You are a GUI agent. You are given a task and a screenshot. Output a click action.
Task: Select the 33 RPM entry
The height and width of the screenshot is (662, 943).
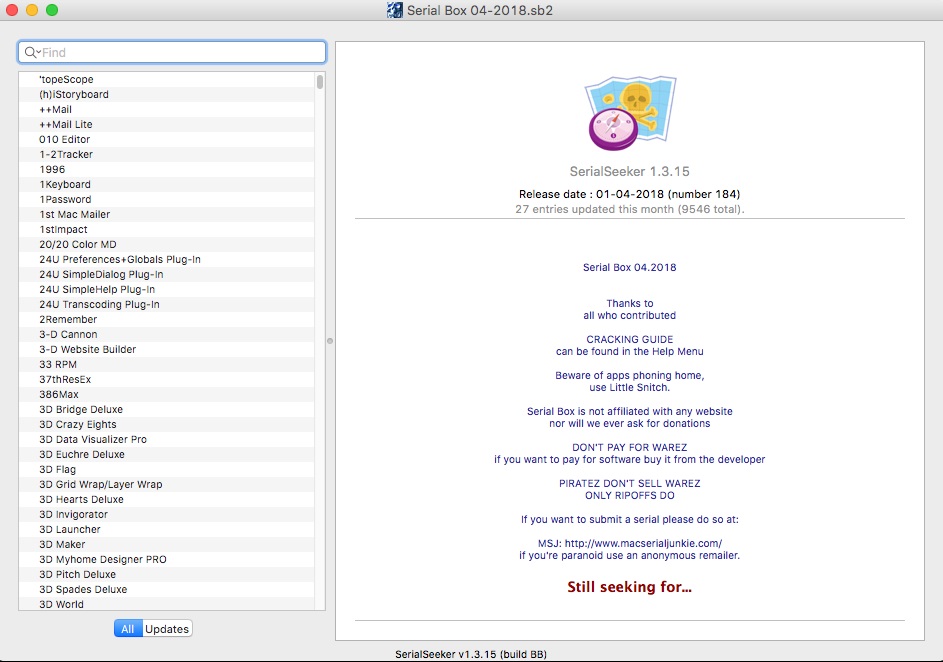[x=167, y=365]
